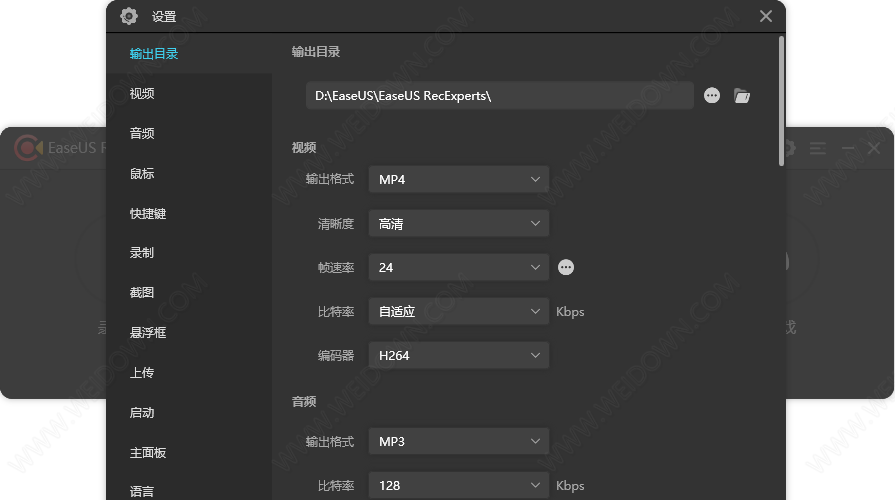Viewport: 895px width, 500px height.
Task: Expand the 帧速率 frame rate dropdown
Action: coord(458,268)
